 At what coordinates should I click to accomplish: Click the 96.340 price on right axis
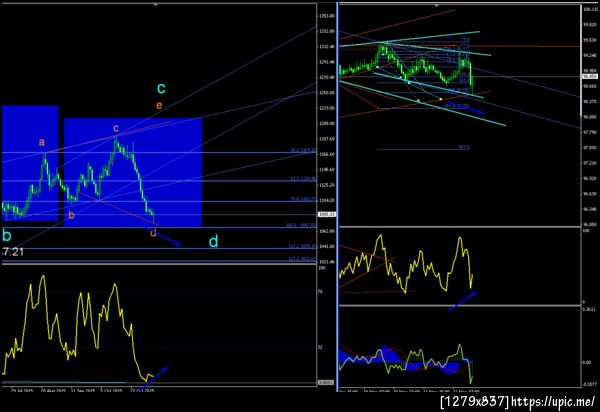point(590,209)
